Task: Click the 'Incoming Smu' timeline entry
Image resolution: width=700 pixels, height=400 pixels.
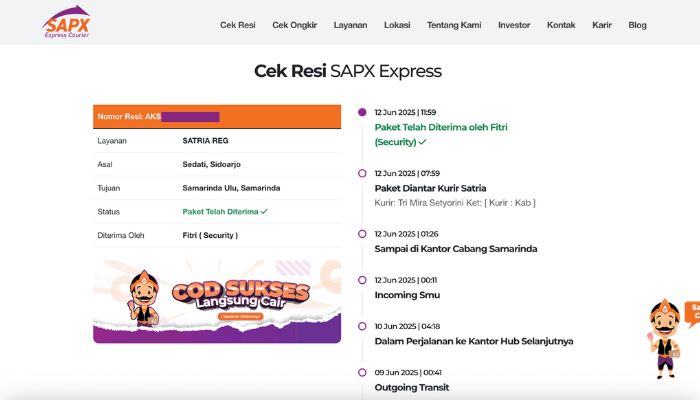Action: point(407,295)
